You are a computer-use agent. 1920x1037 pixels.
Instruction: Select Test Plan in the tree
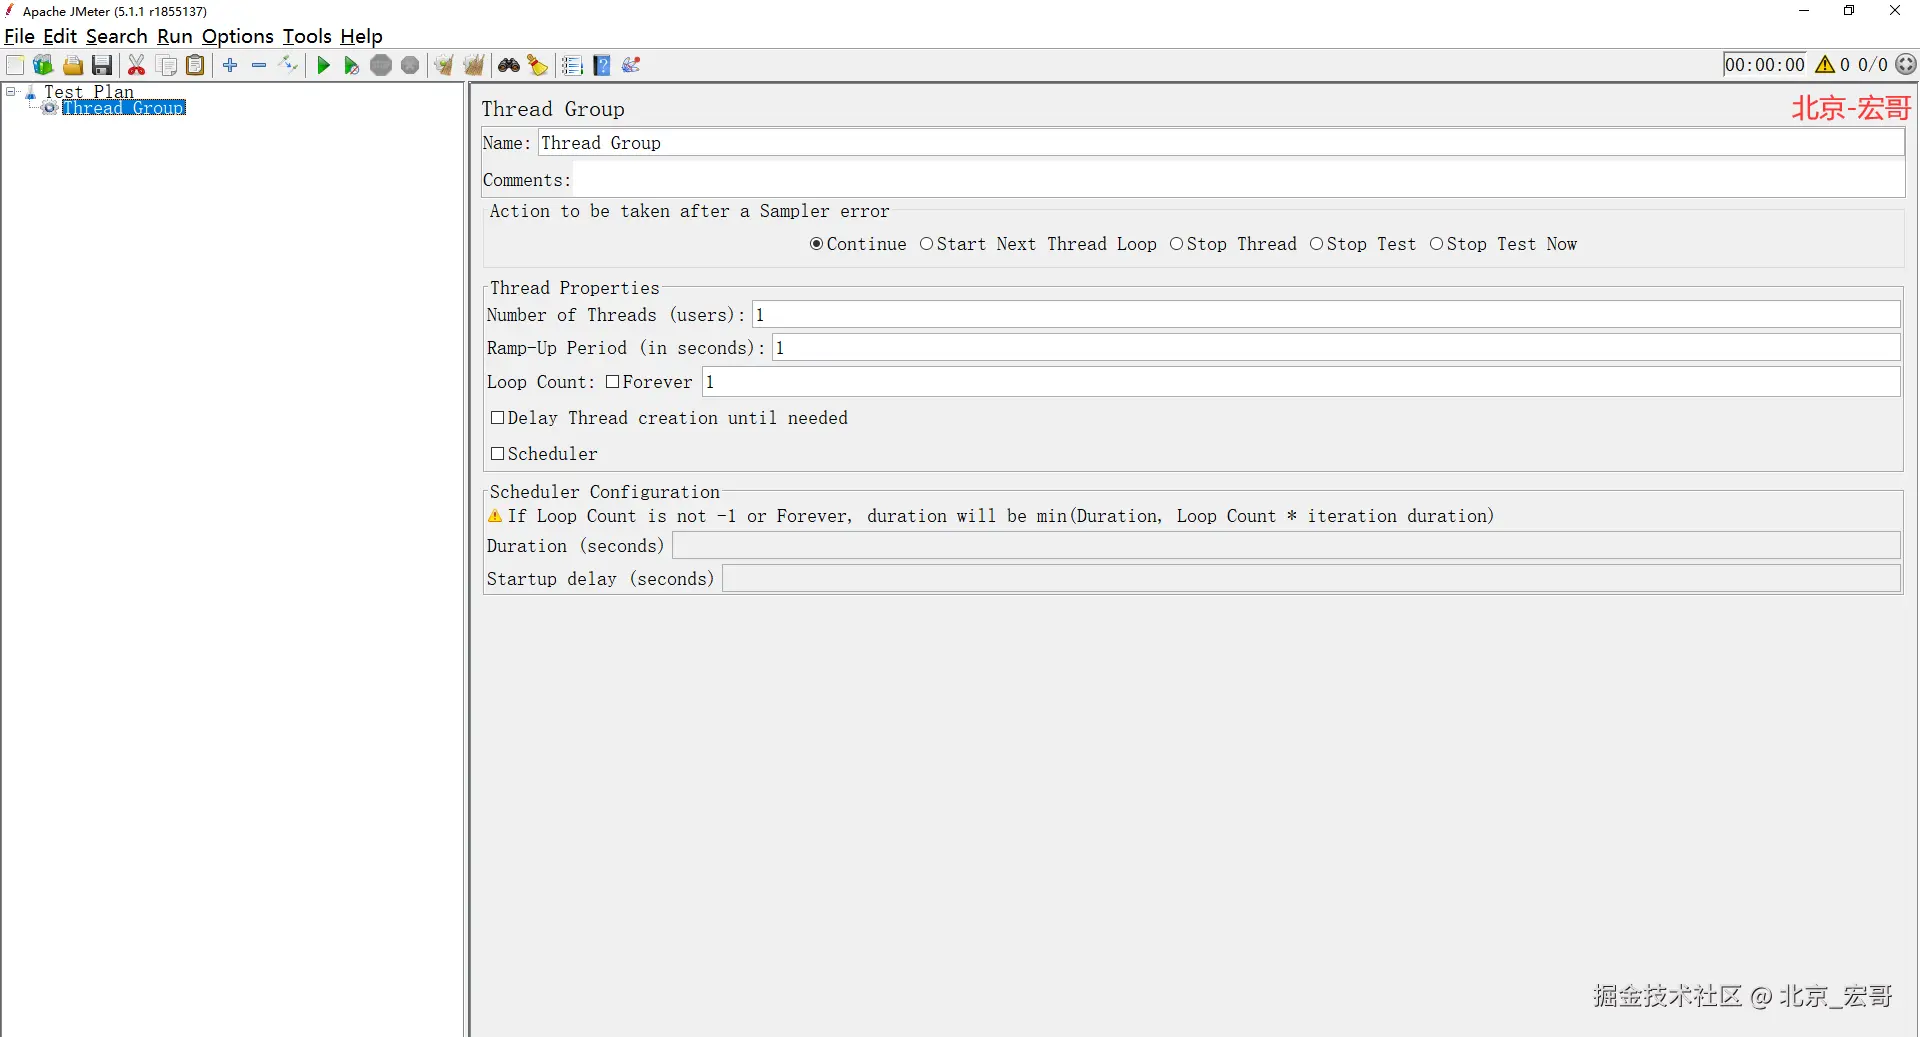click(88, 92)
